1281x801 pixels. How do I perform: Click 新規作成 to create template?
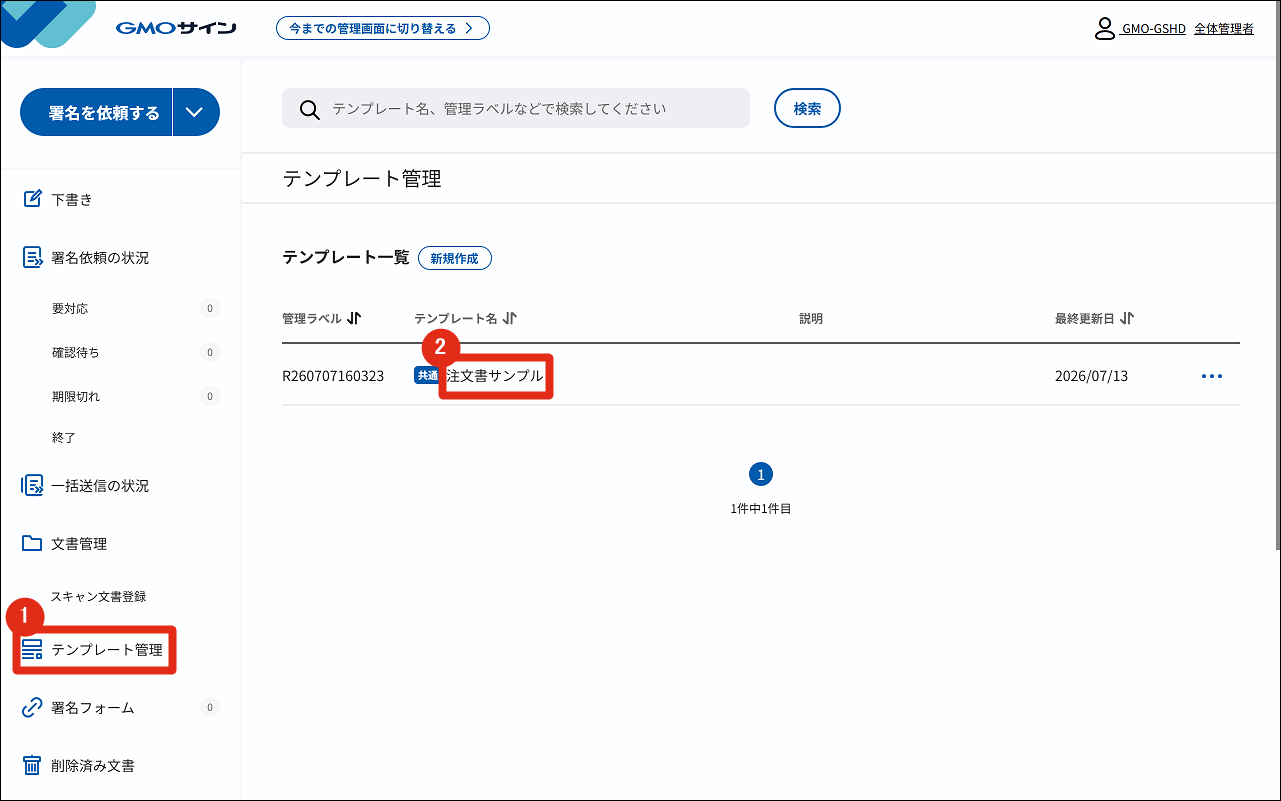click(455, 258)
